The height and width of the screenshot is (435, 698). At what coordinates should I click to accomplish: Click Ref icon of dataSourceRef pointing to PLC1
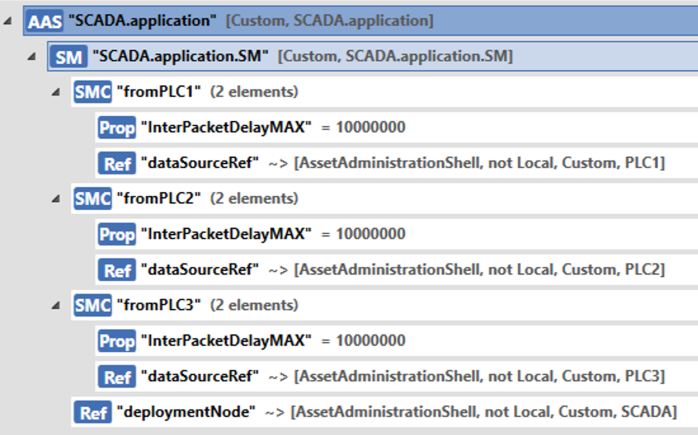117,163
